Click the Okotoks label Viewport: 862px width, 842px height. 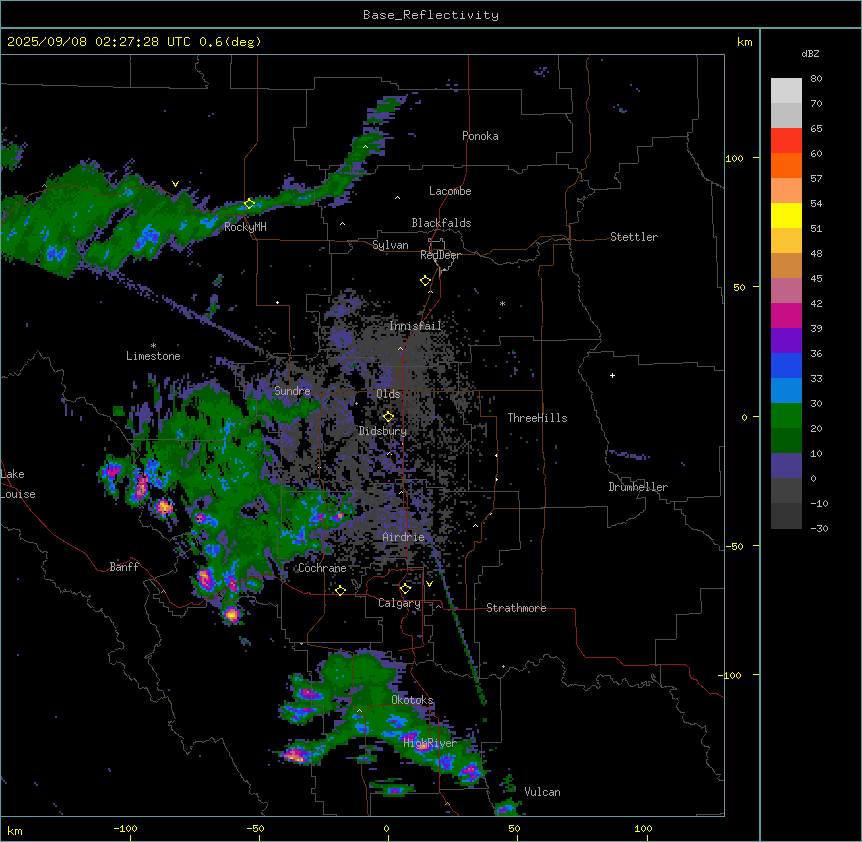tap(412, 700)
